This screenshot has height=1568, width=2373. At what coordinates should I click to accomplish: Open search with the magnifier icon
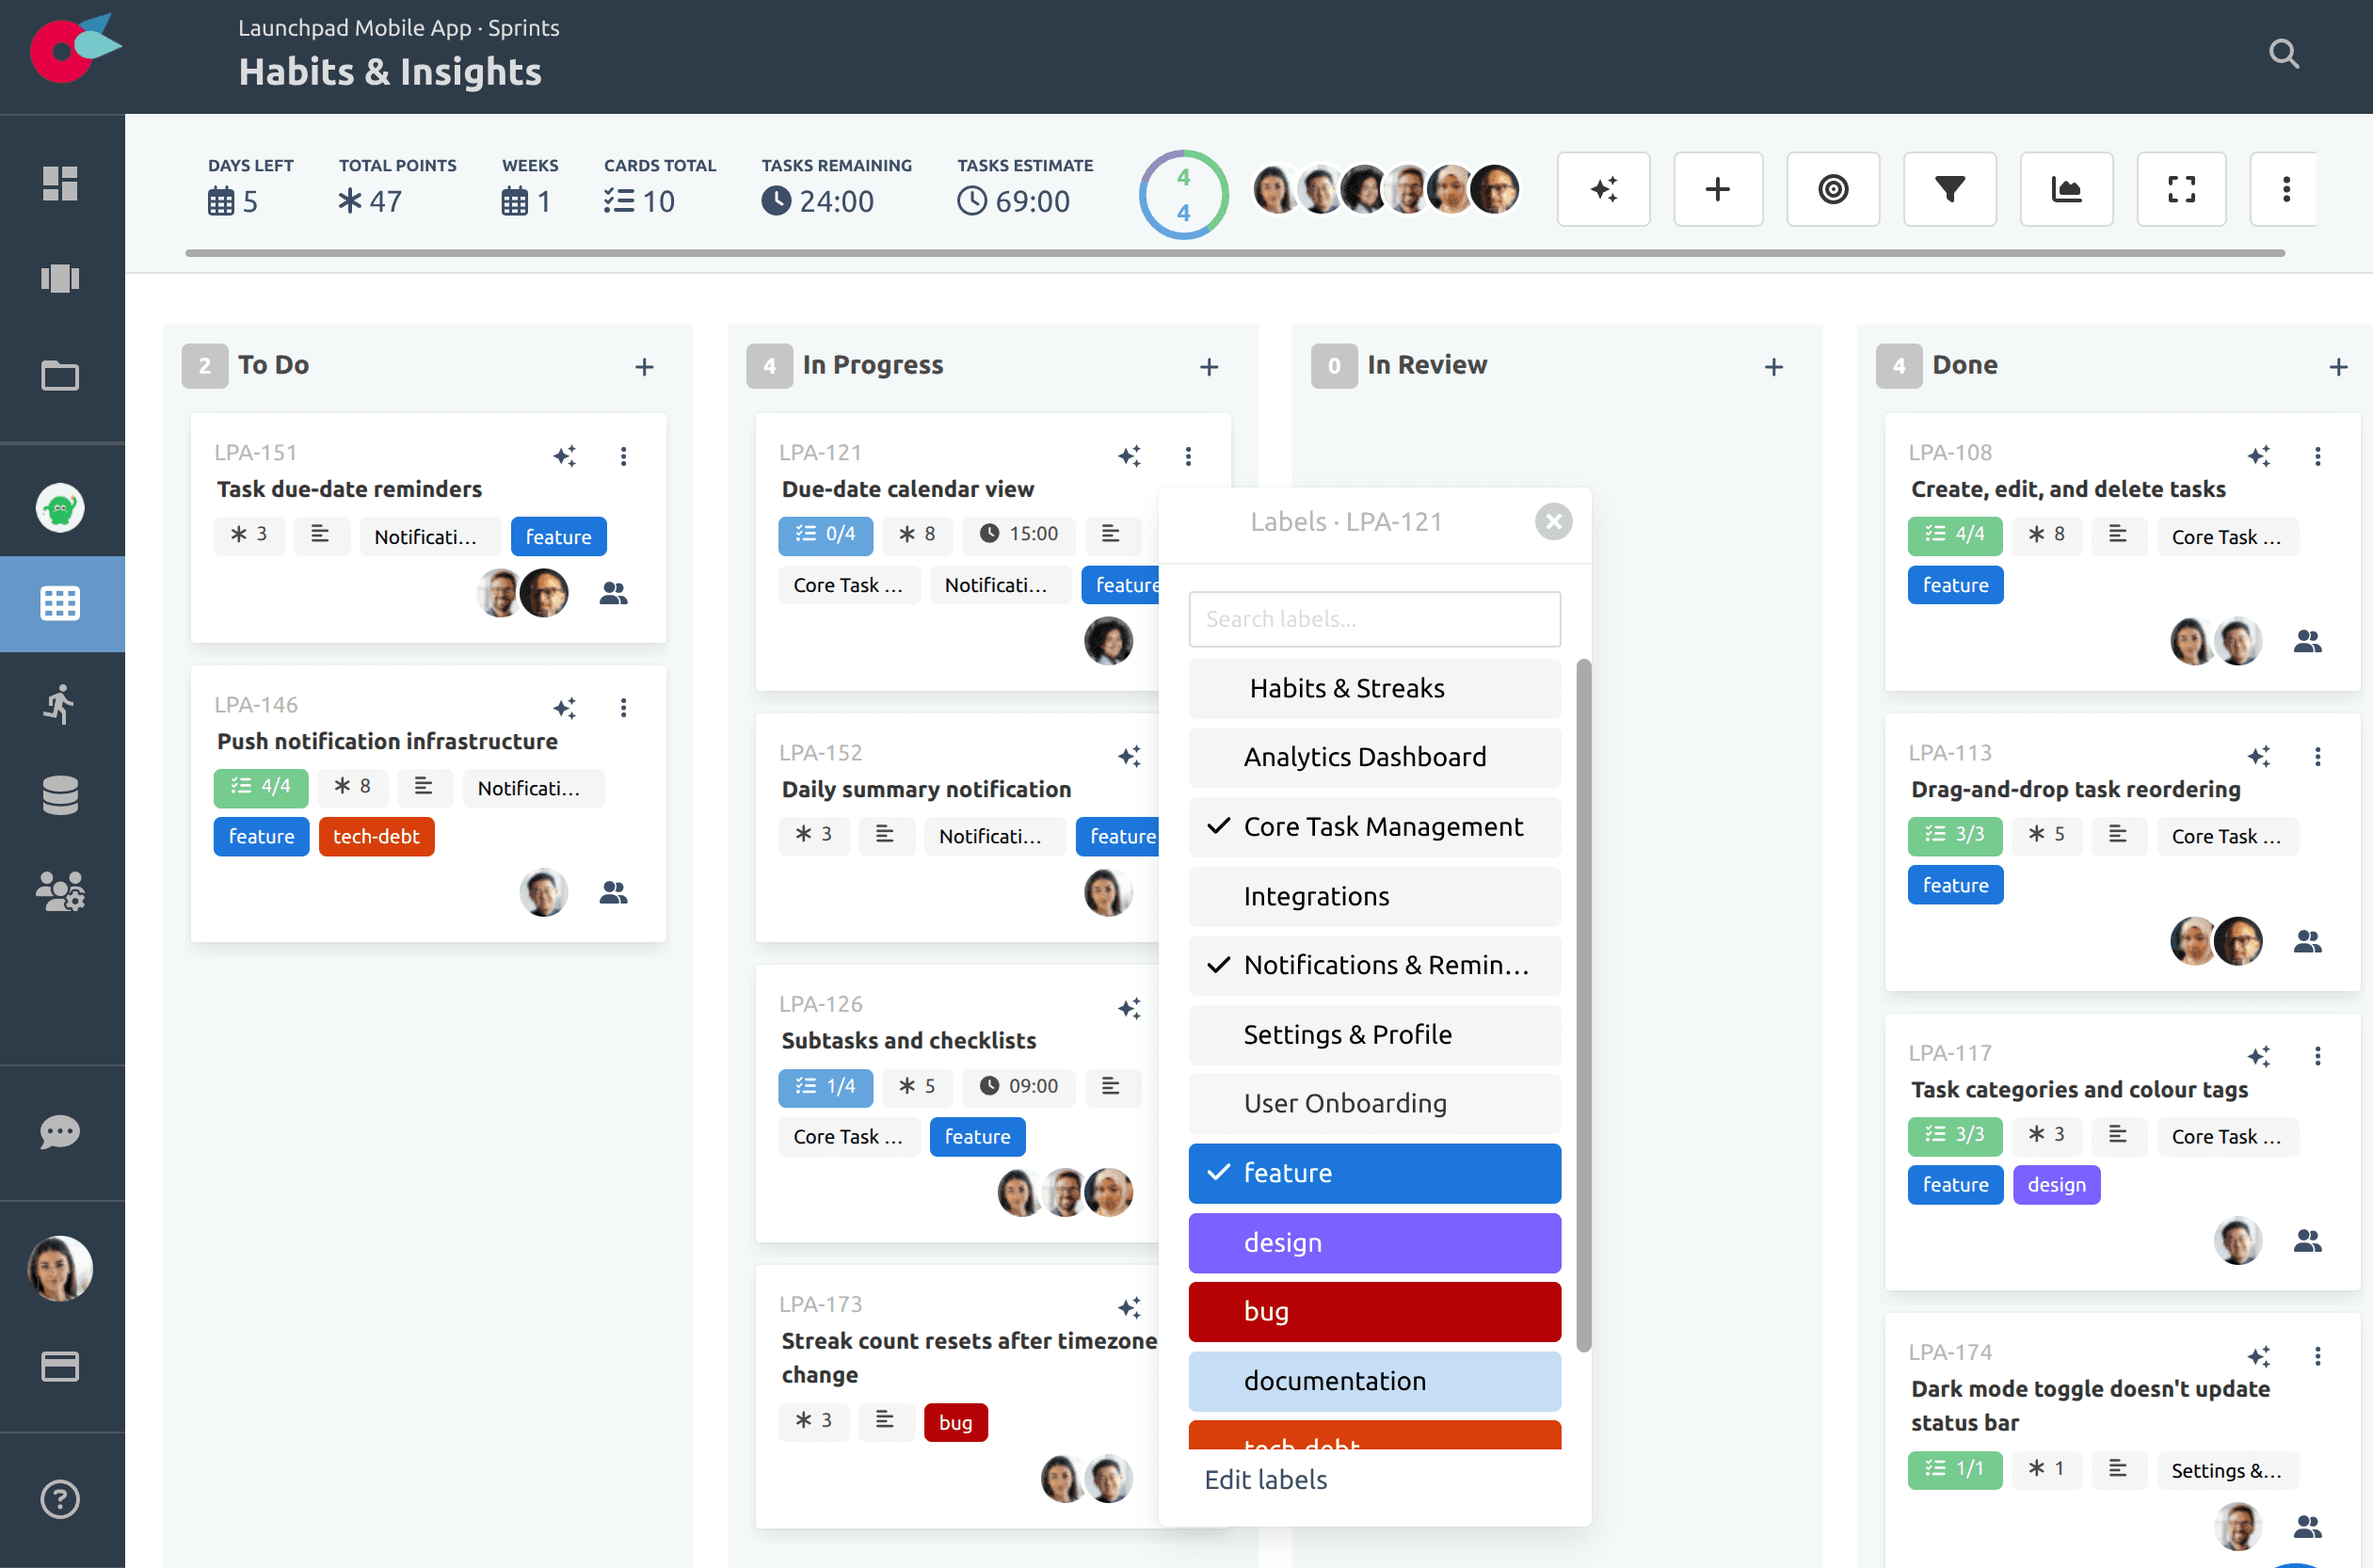2283,53
